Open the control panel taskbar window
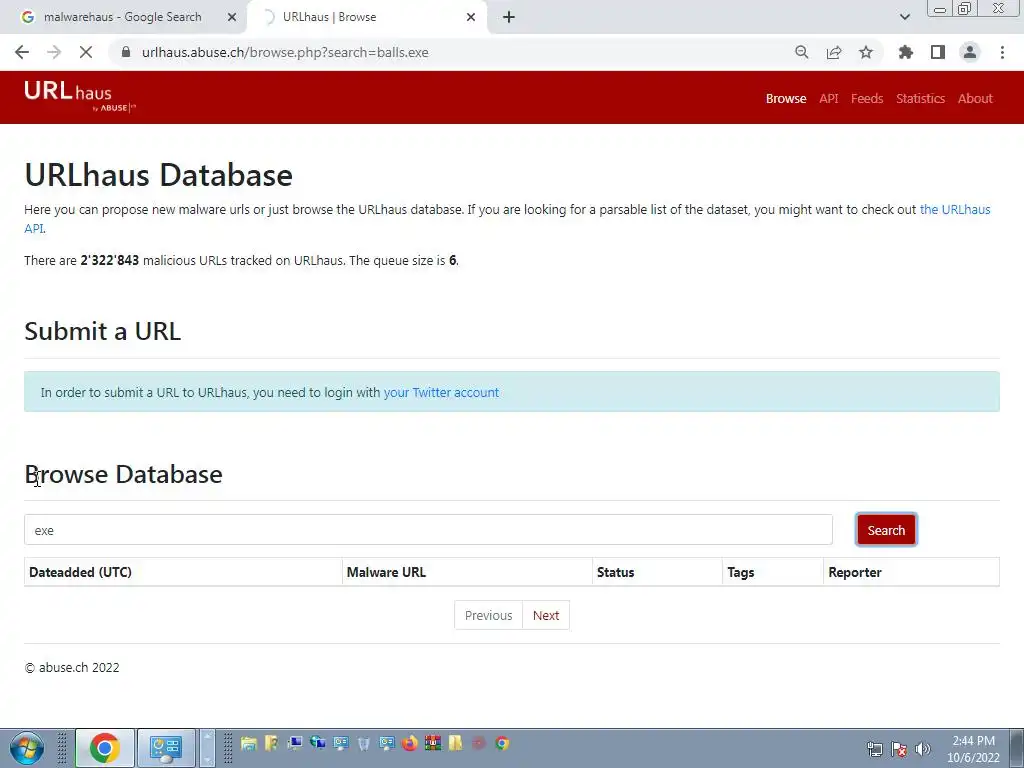The image size is (1024, 768). [x=166, y=748]
